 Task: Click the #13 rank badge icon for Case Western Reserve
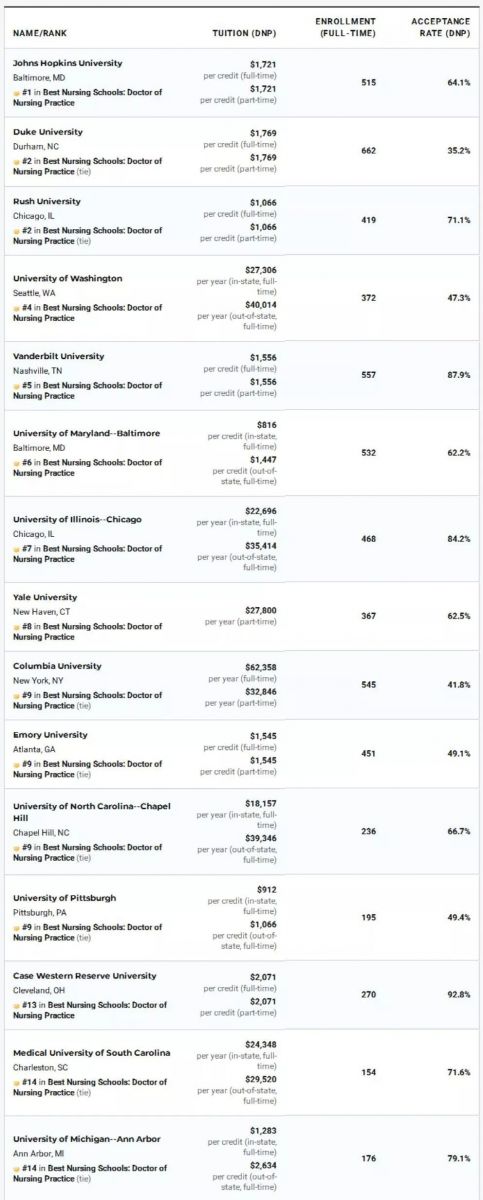click(x=16, y=1005)
